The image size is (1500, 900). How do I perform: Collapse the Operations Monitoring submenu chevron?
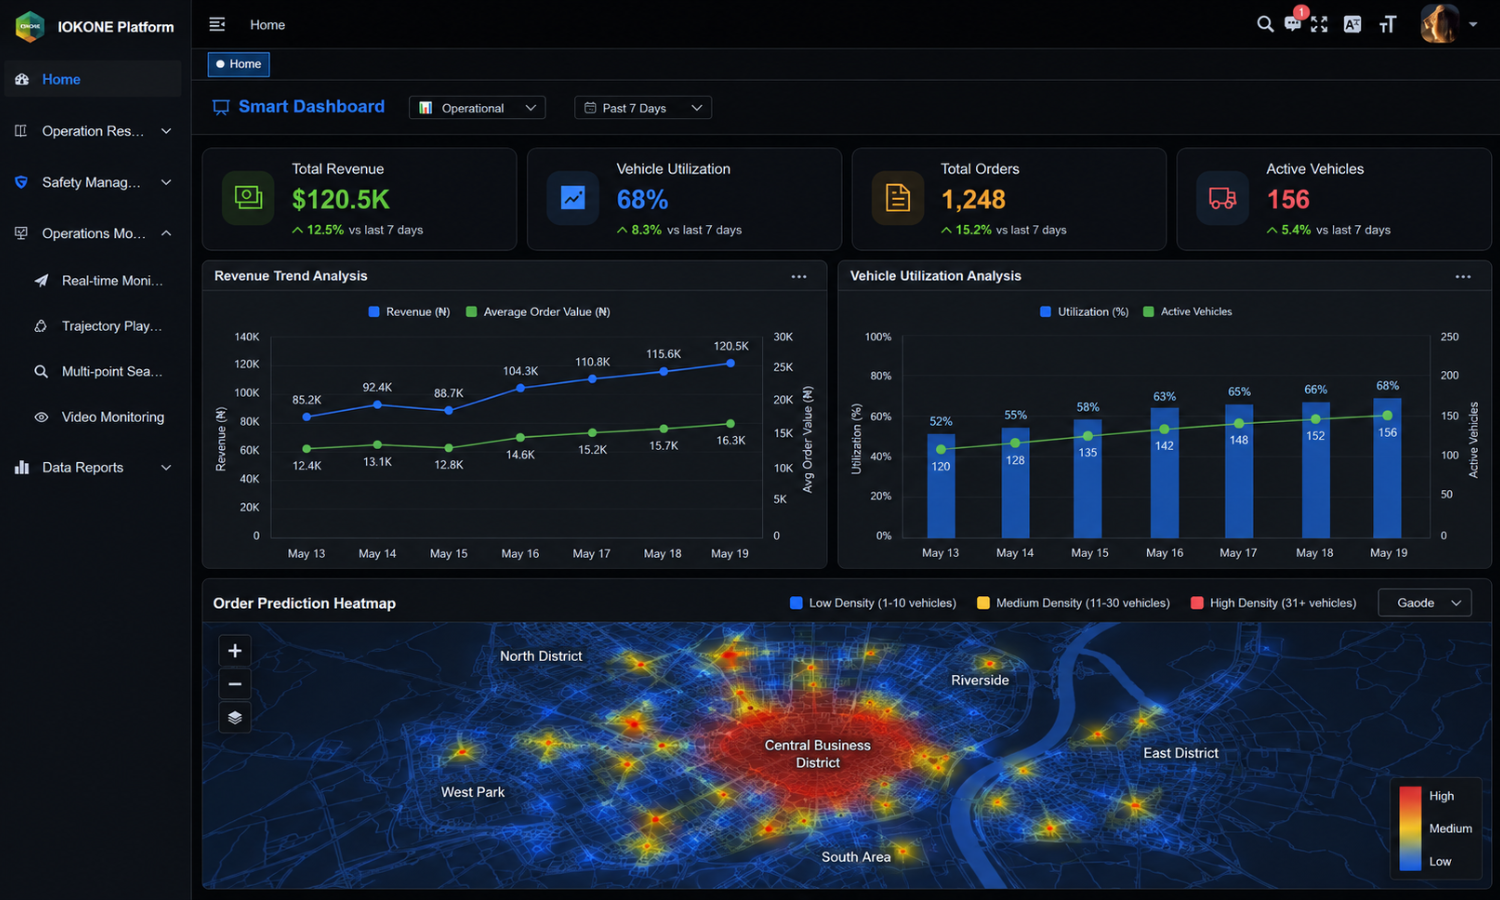click(x=166, y=233)
